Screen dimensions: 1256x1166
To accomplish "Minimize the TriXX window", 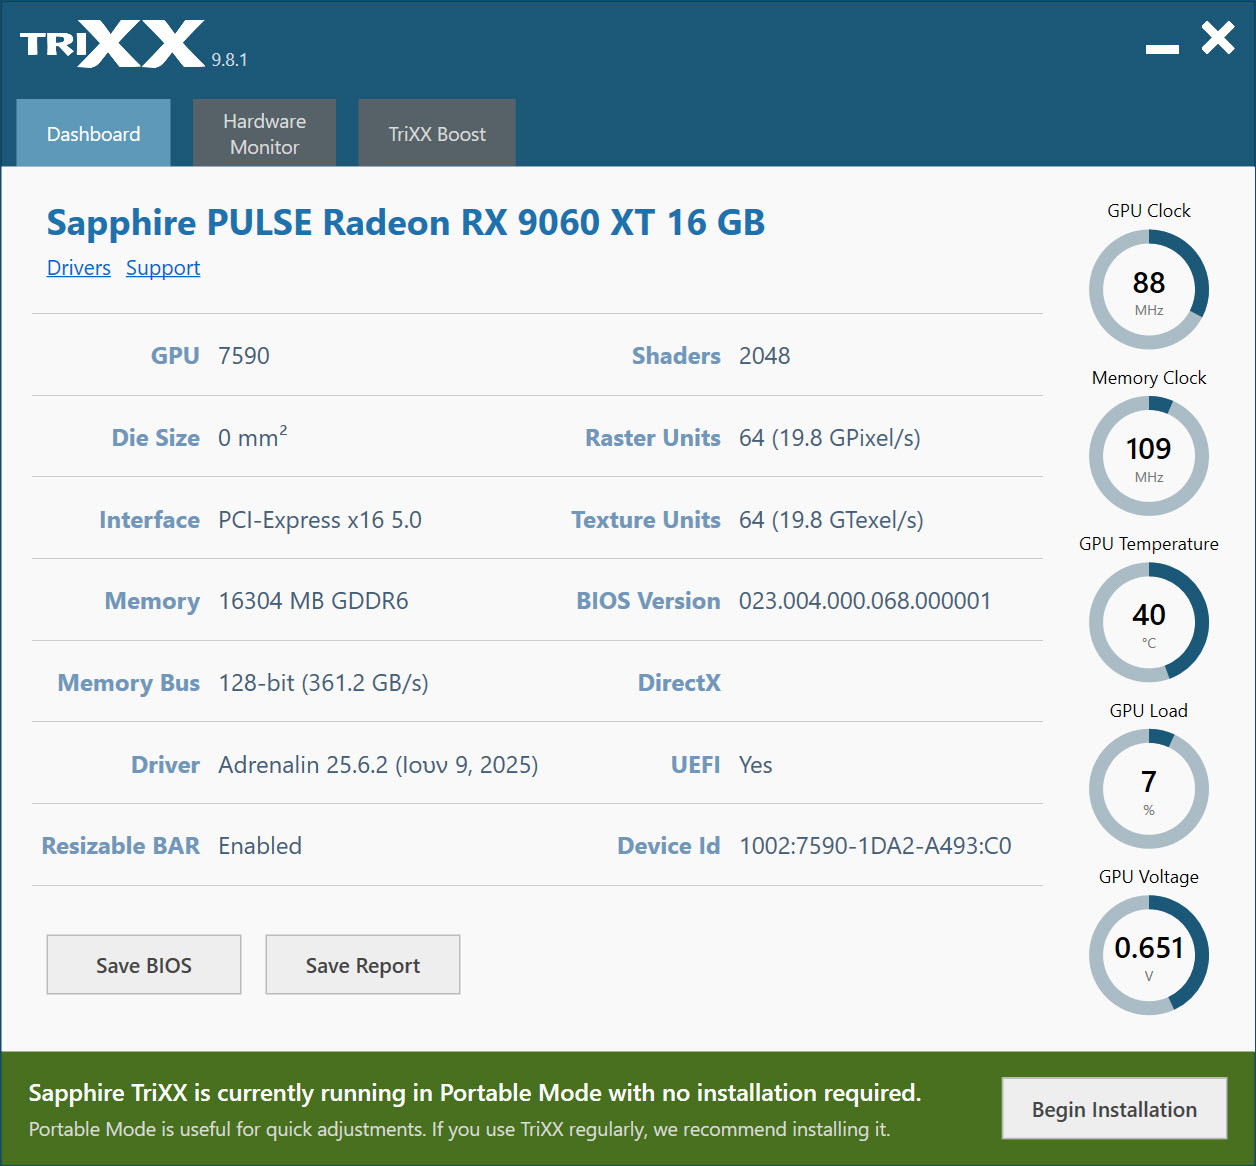I will (x=1162, y=48).
